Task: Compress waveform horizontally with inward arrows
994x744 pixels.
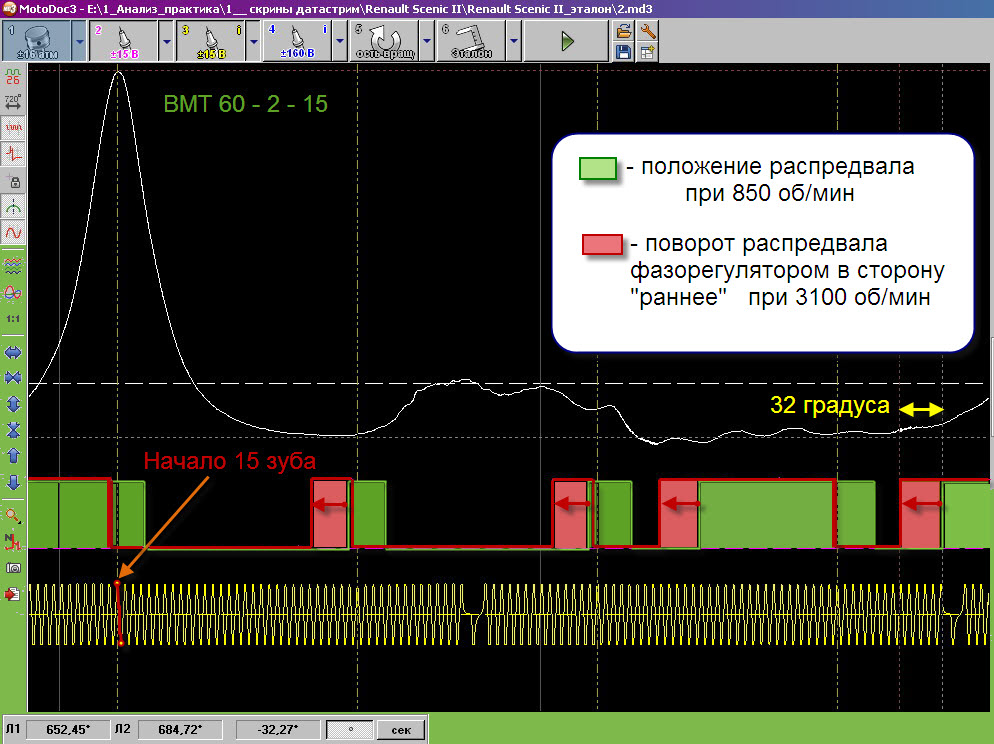Action: [x=13, y=378]
